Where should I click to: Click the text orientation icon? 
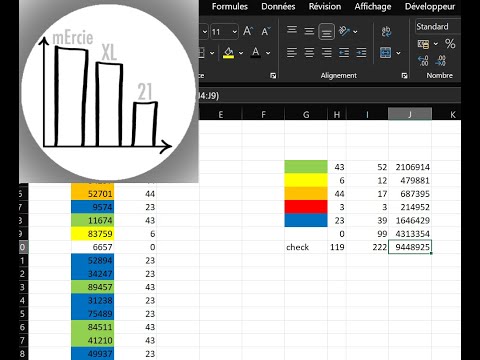[x=344, y=31]
